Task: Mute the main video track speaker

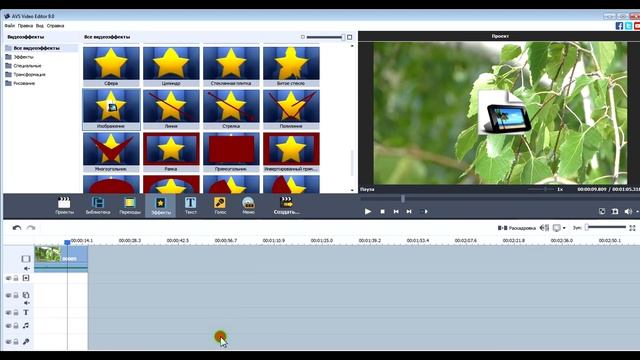Action: tap(27, 269)
